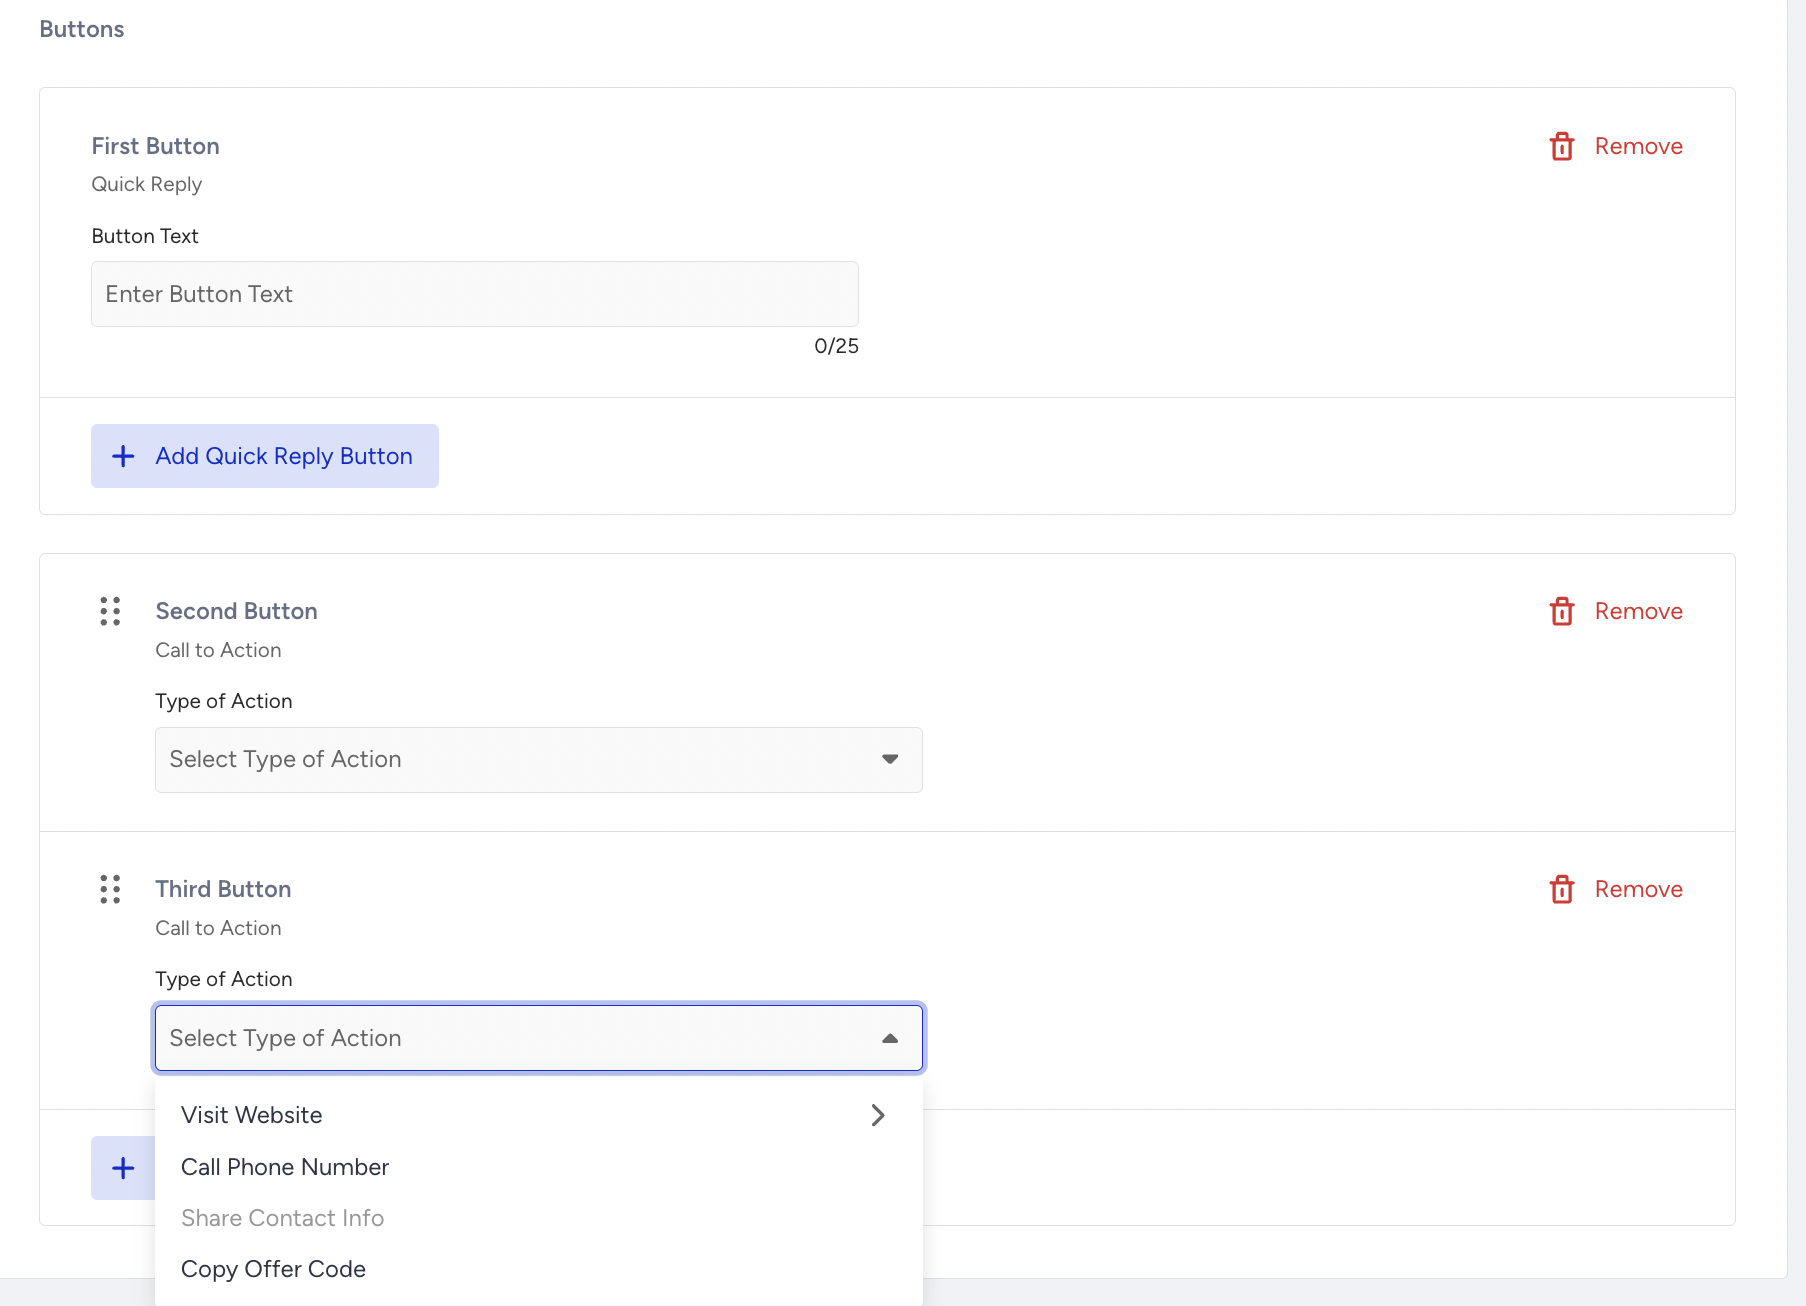Click the down arrow in Second Button dropdown
The width and height of the screenshot is (1806, 1306).
(x=890, y=759)
